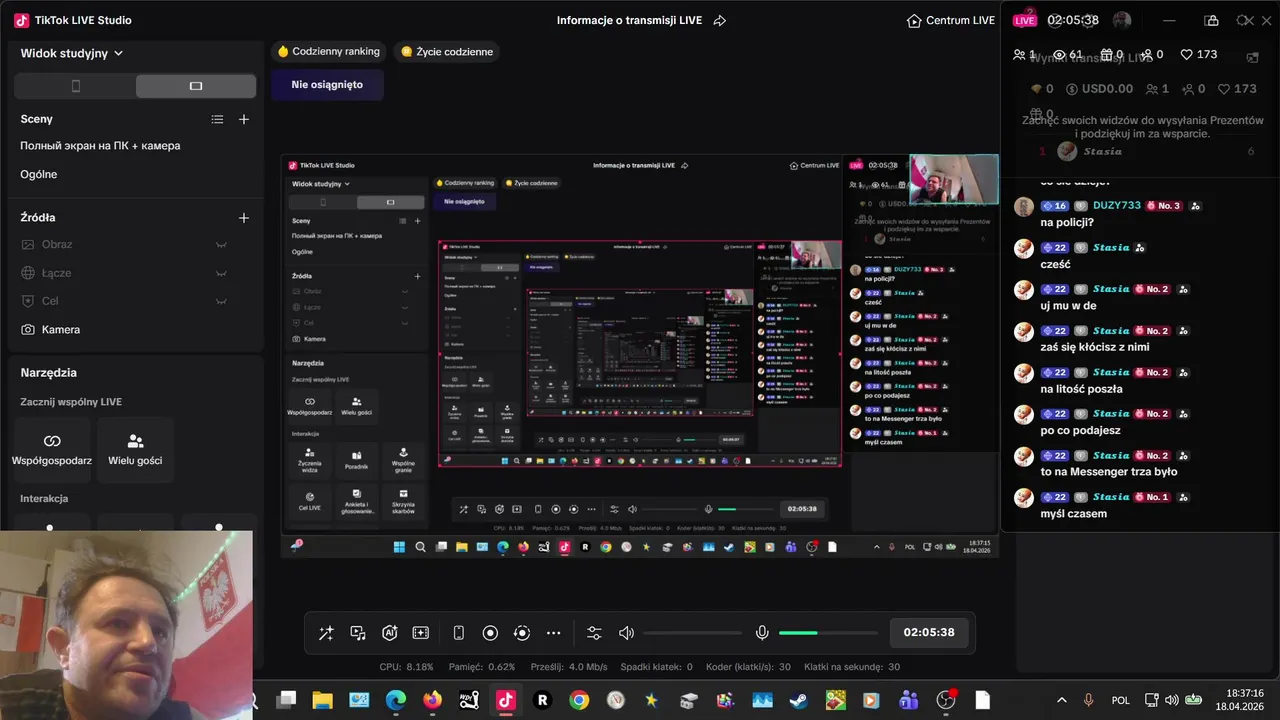Adjust the speaker volume slider

coord(691,633)
